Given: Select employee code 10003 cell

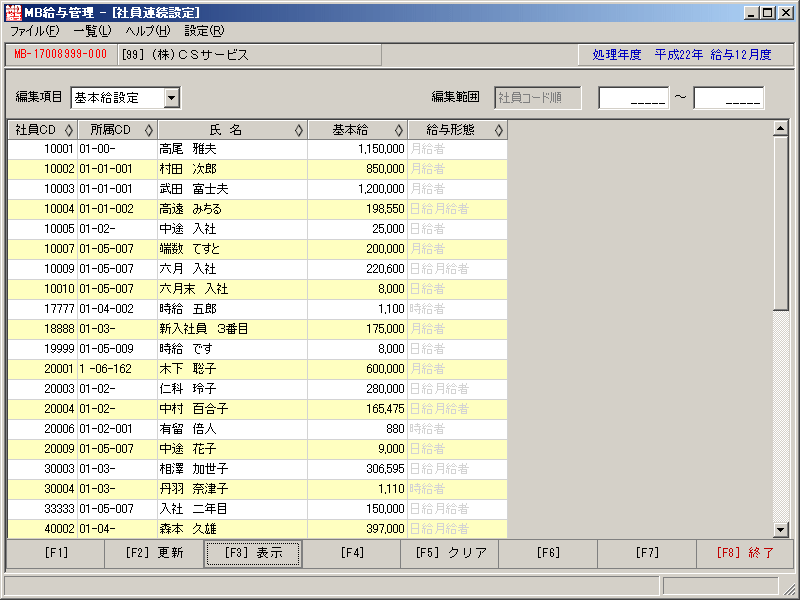Looking at the screenshot, I should click(x=43, y=189).
